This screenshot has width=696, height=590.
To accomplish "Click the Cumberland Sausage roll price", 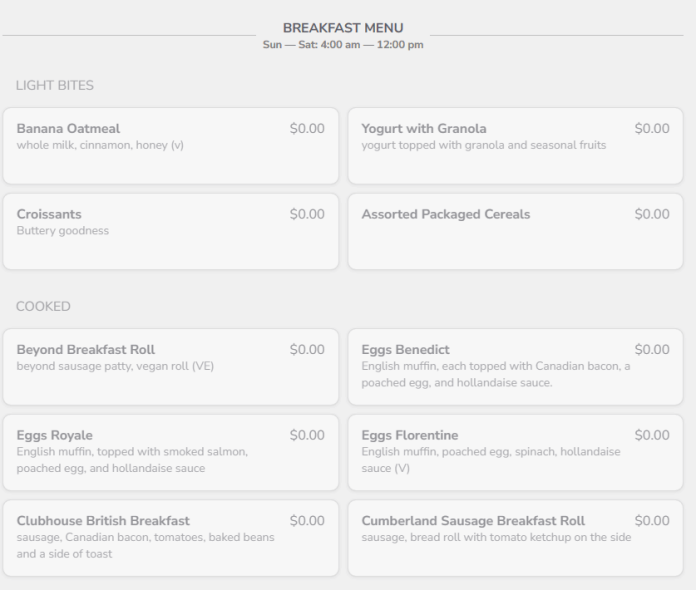I will coord(652,520).
